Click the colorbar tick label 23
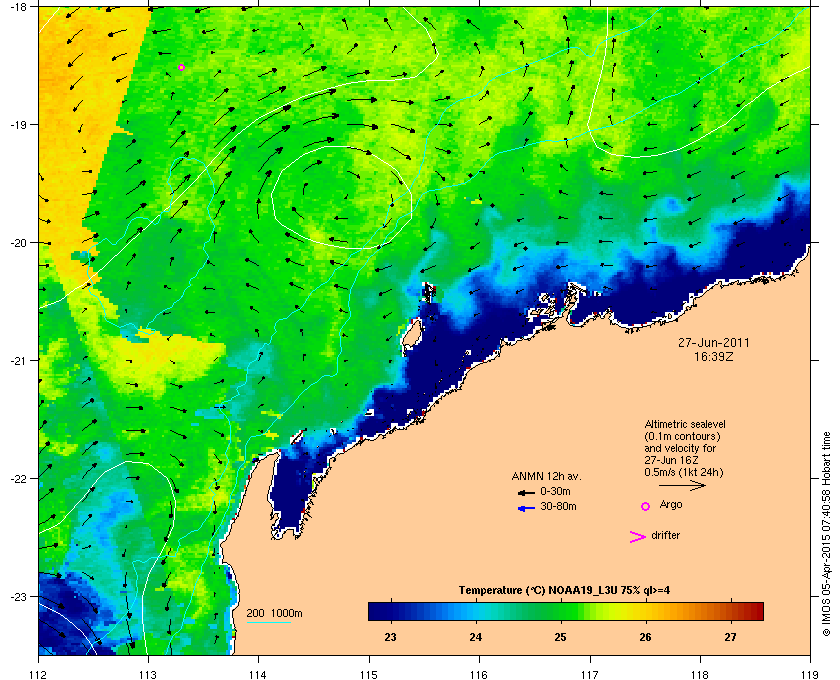This screenshot has width=840, height=680. click(x=391, y=637)
